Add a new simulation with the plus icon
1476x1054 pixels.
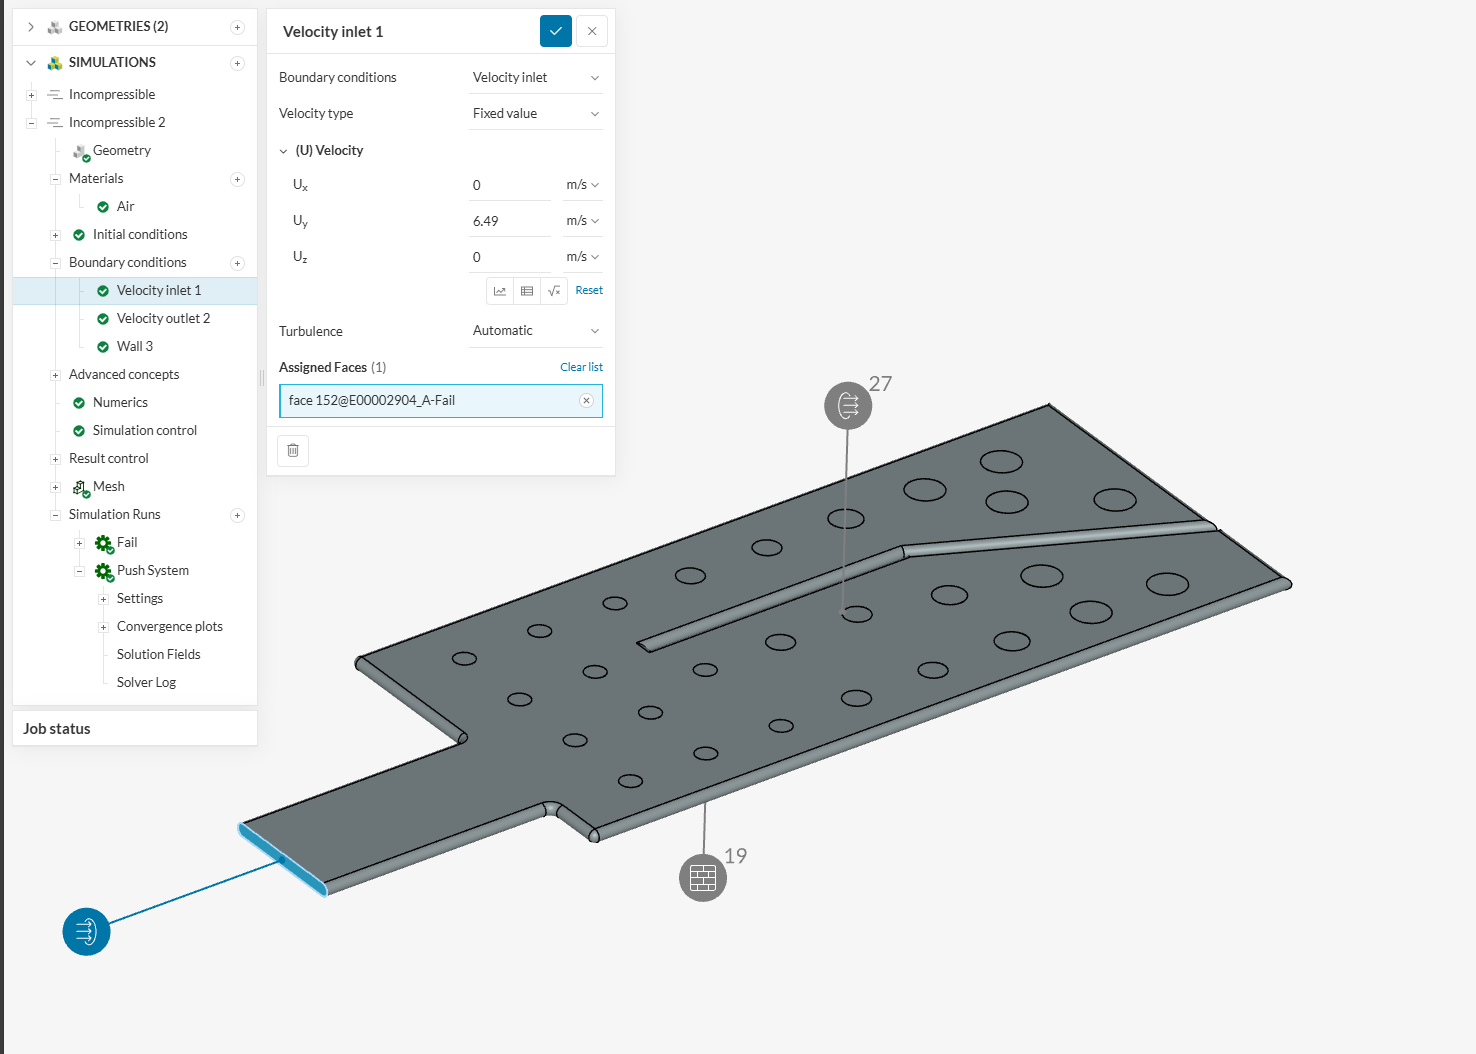(x=237, y=63)
